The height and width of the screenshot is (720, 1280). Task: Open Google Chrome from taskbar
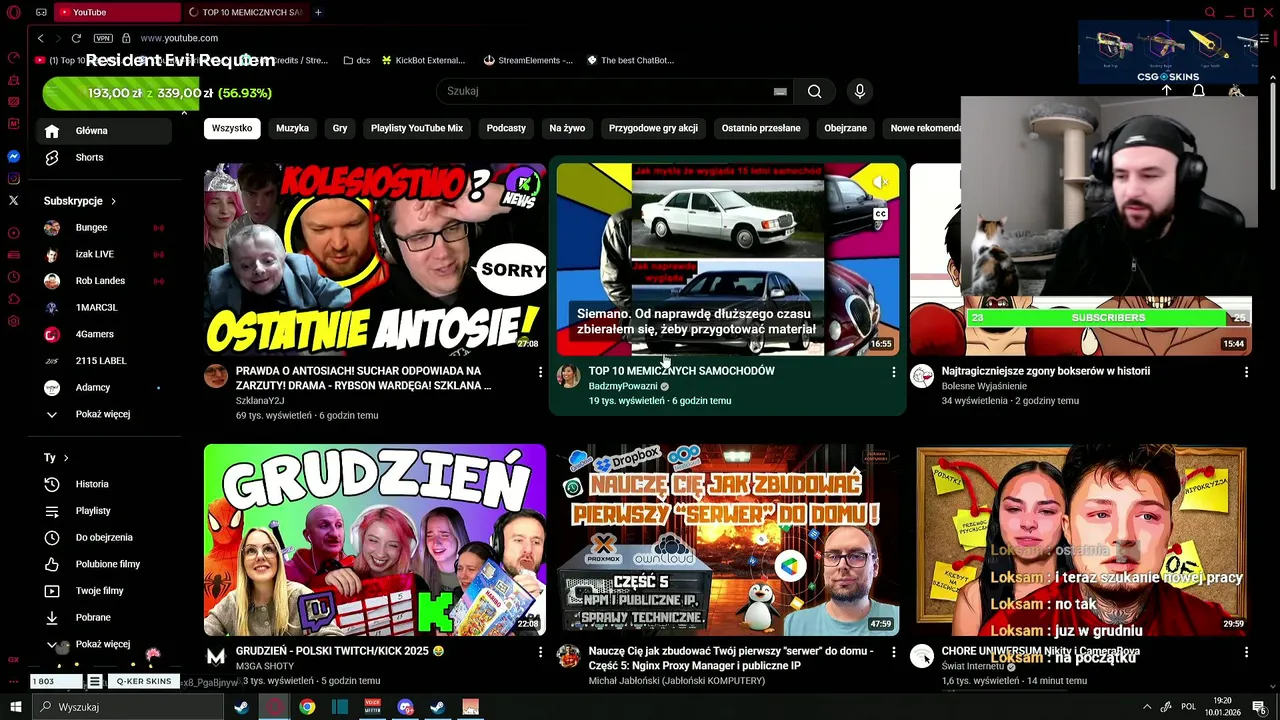307,707
